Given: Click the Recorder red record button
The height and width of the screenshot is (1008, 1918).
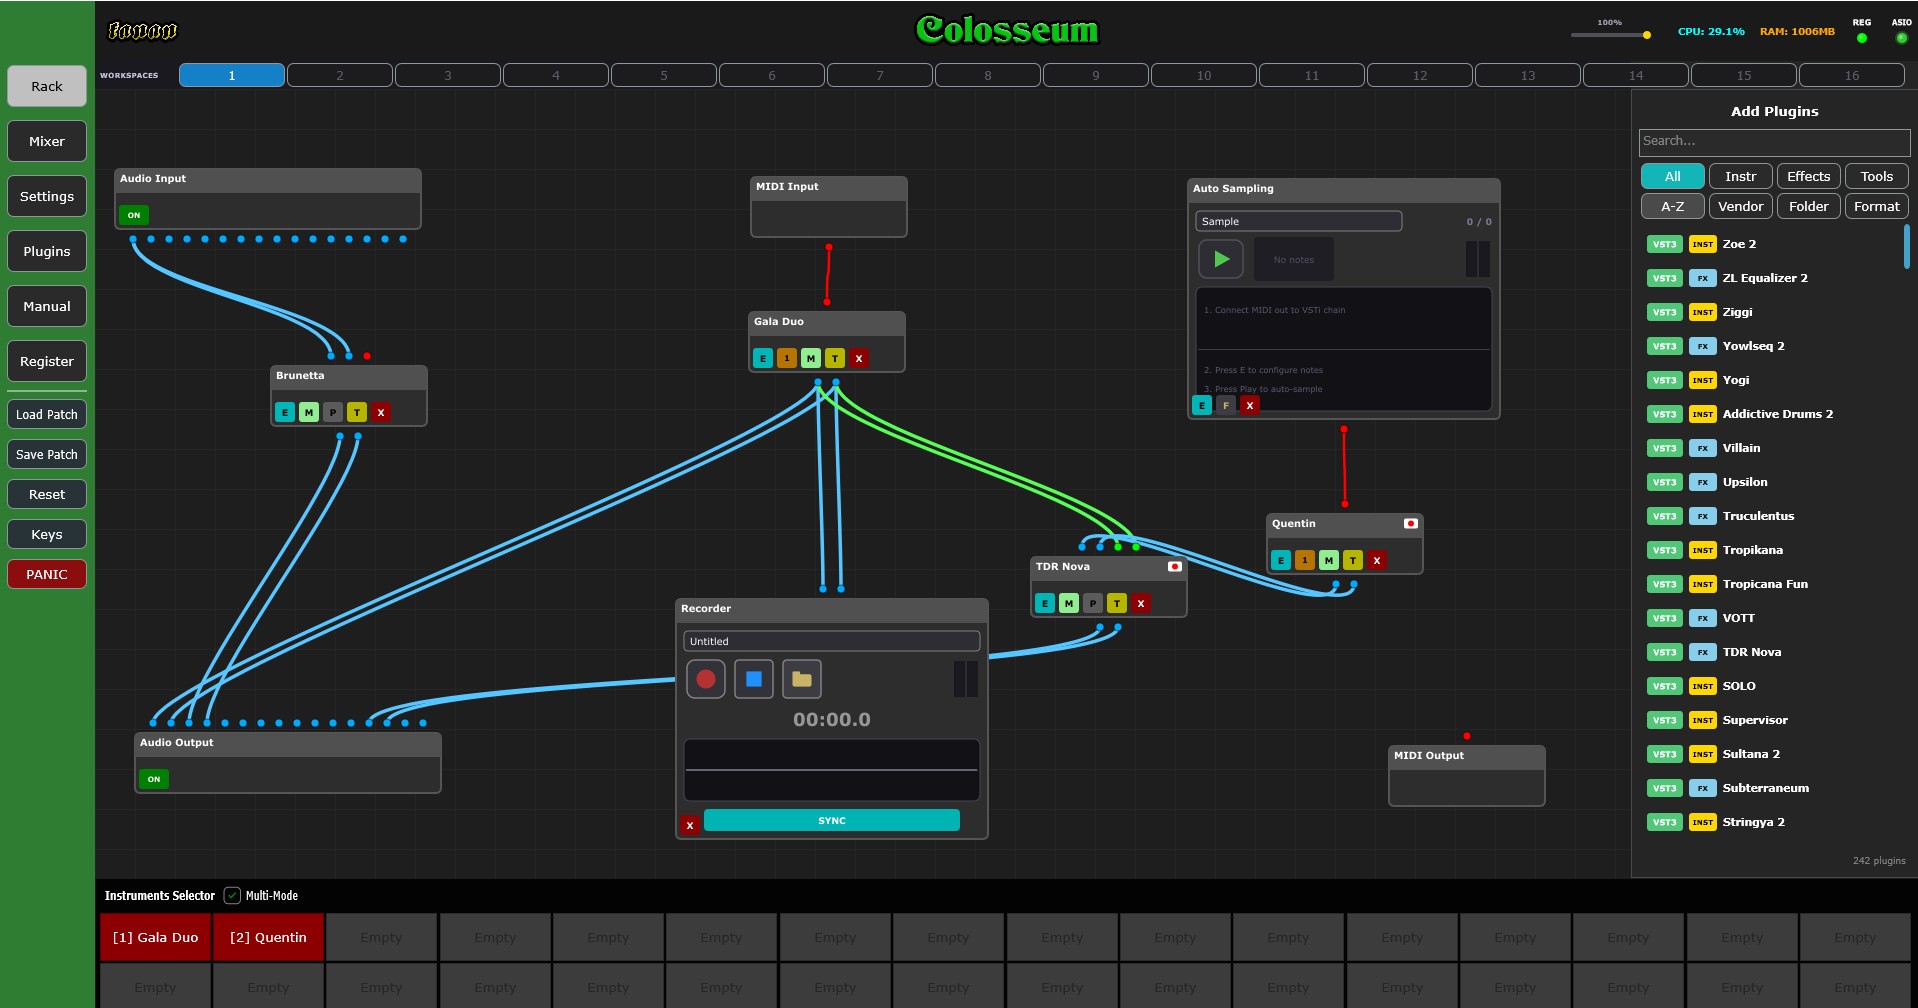Looking at the screenshot, I should click(706, 680).
